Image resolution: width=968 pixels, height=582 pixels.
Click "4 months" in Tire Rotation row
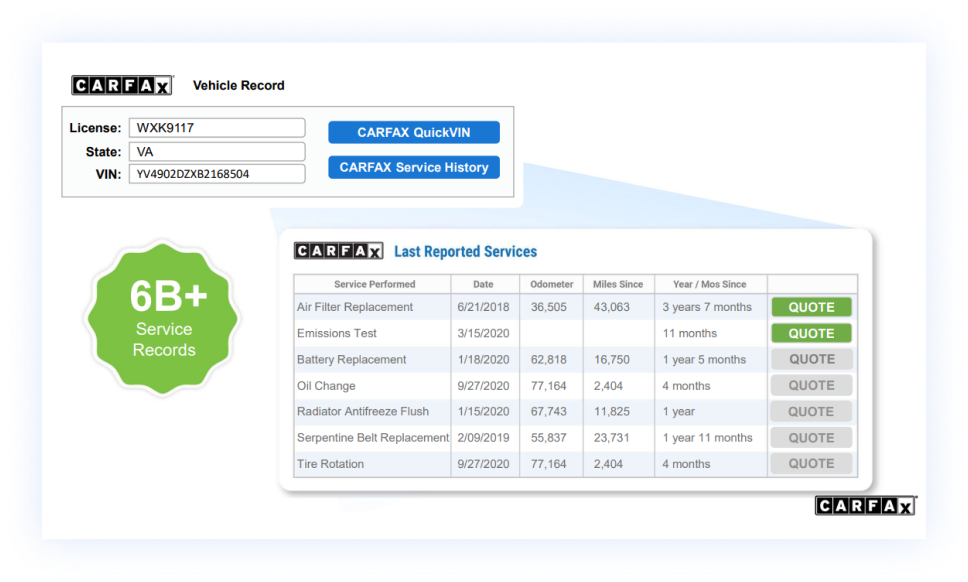click(686, 464)
